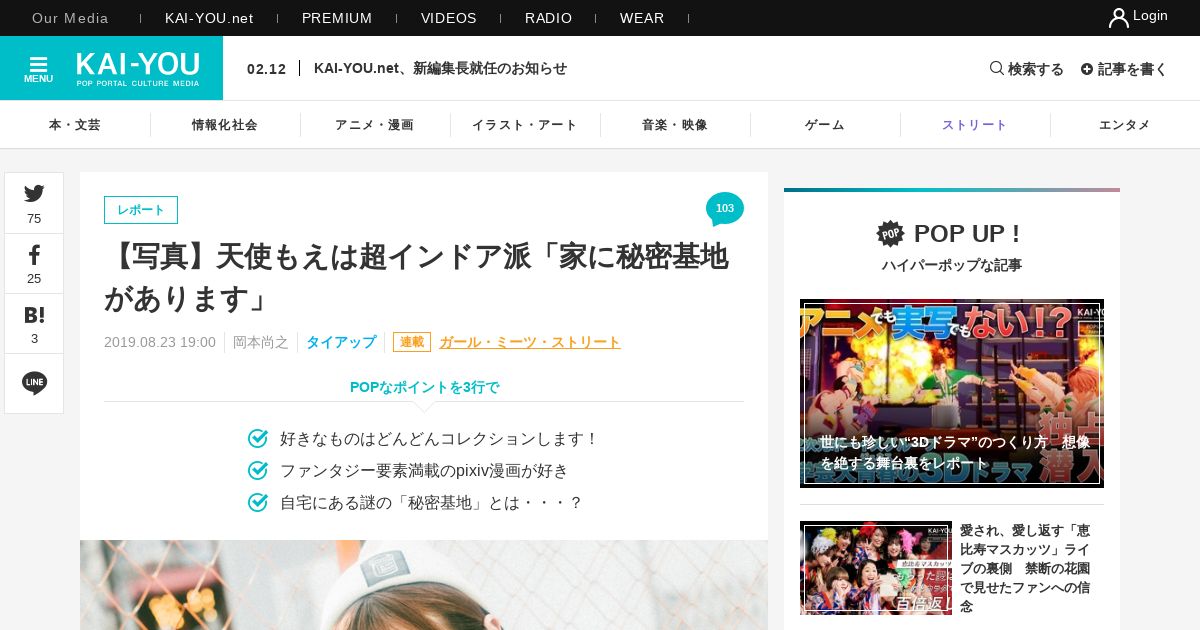This screenshot has width=1200, height=630.
Task: Click the publish date 2019.08.23 19:00
Action: [x=160, y=342]
